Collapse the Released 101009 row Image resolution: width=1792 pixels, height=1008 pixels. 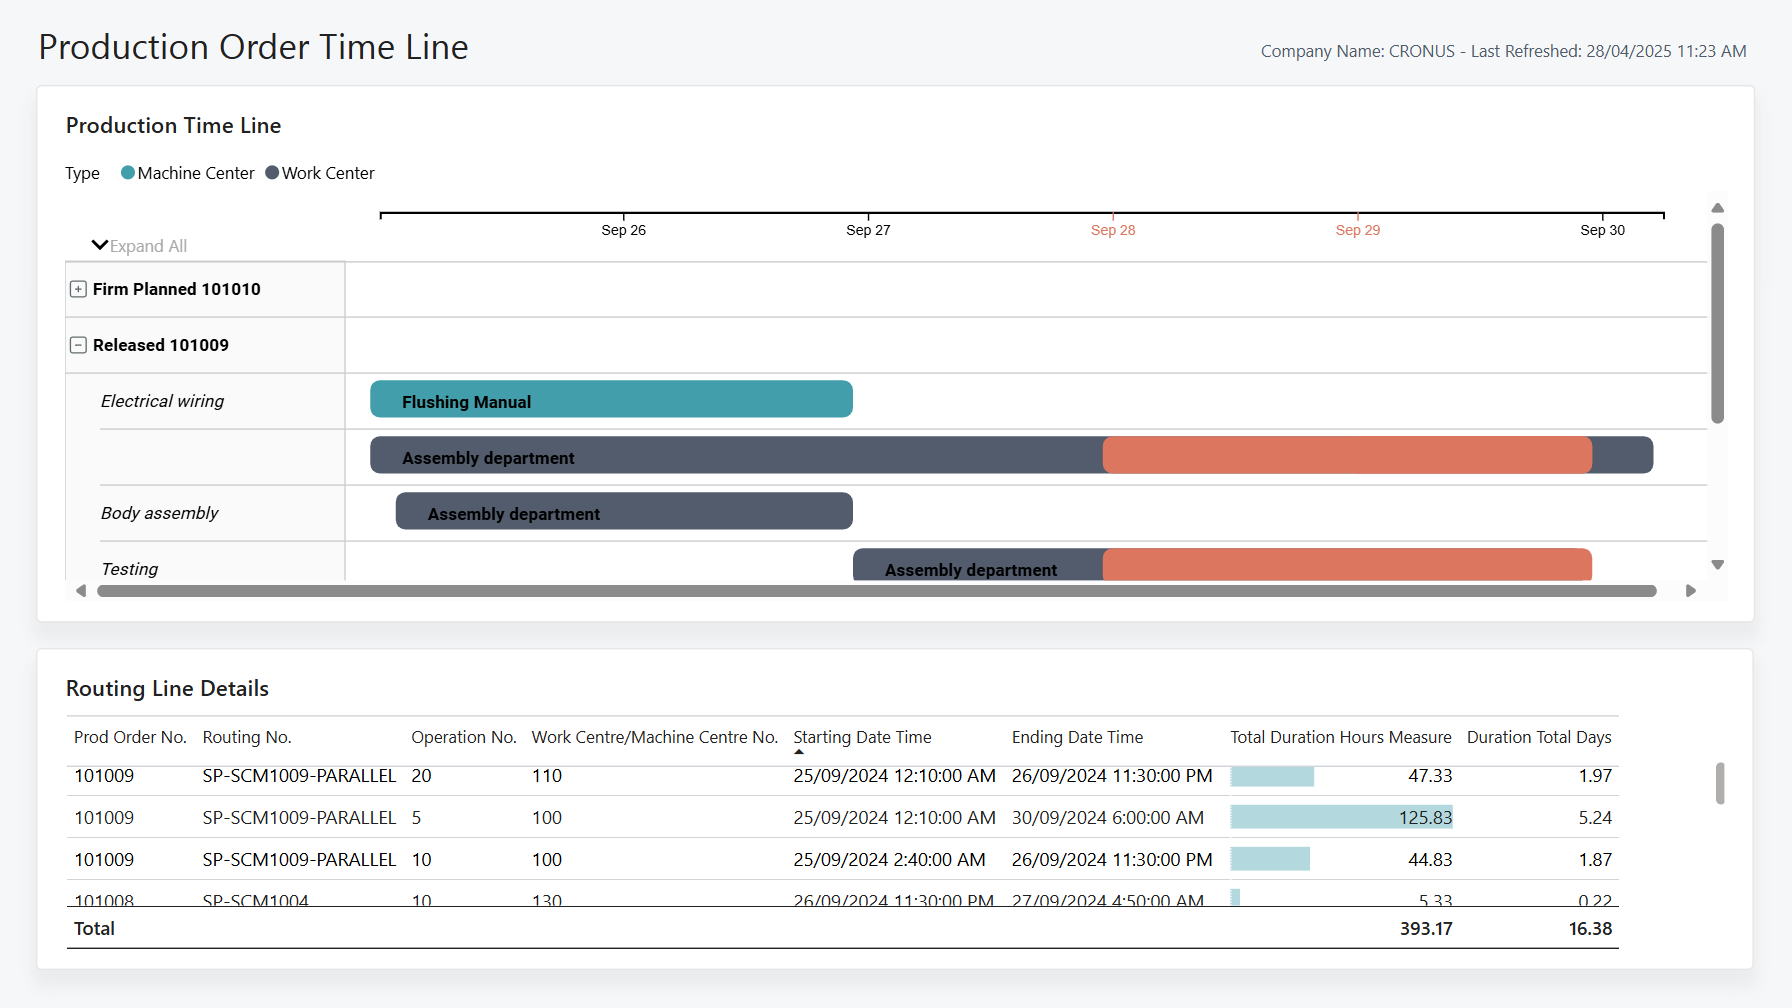click(78, 344)
